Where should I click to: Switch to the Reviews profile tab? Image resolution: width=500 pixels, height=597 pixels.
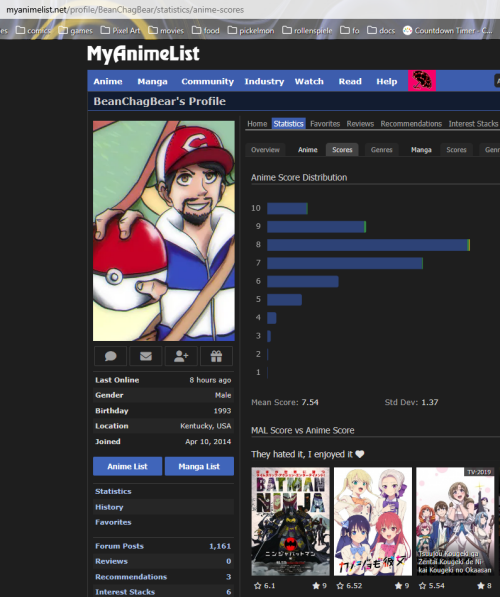click(x=360, y=124)
